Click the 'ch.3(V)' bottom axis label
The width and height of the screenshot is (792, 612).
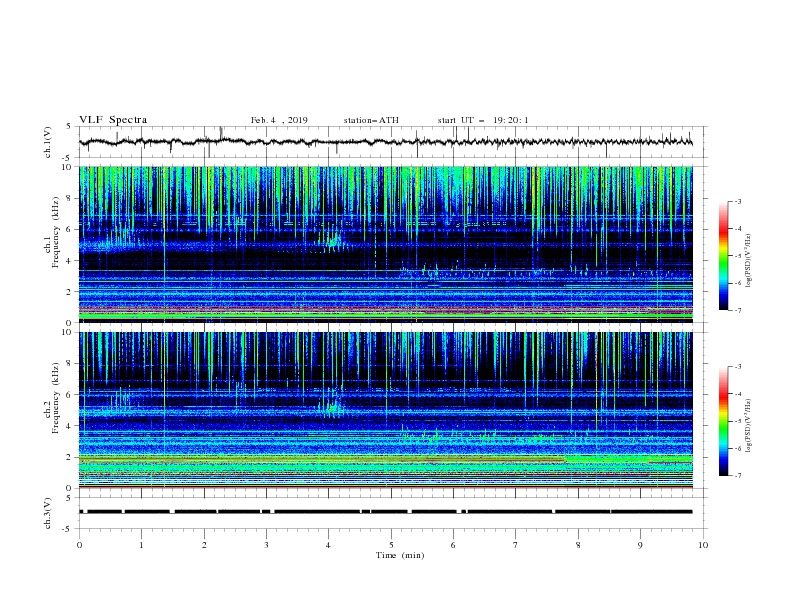point(48,513)
